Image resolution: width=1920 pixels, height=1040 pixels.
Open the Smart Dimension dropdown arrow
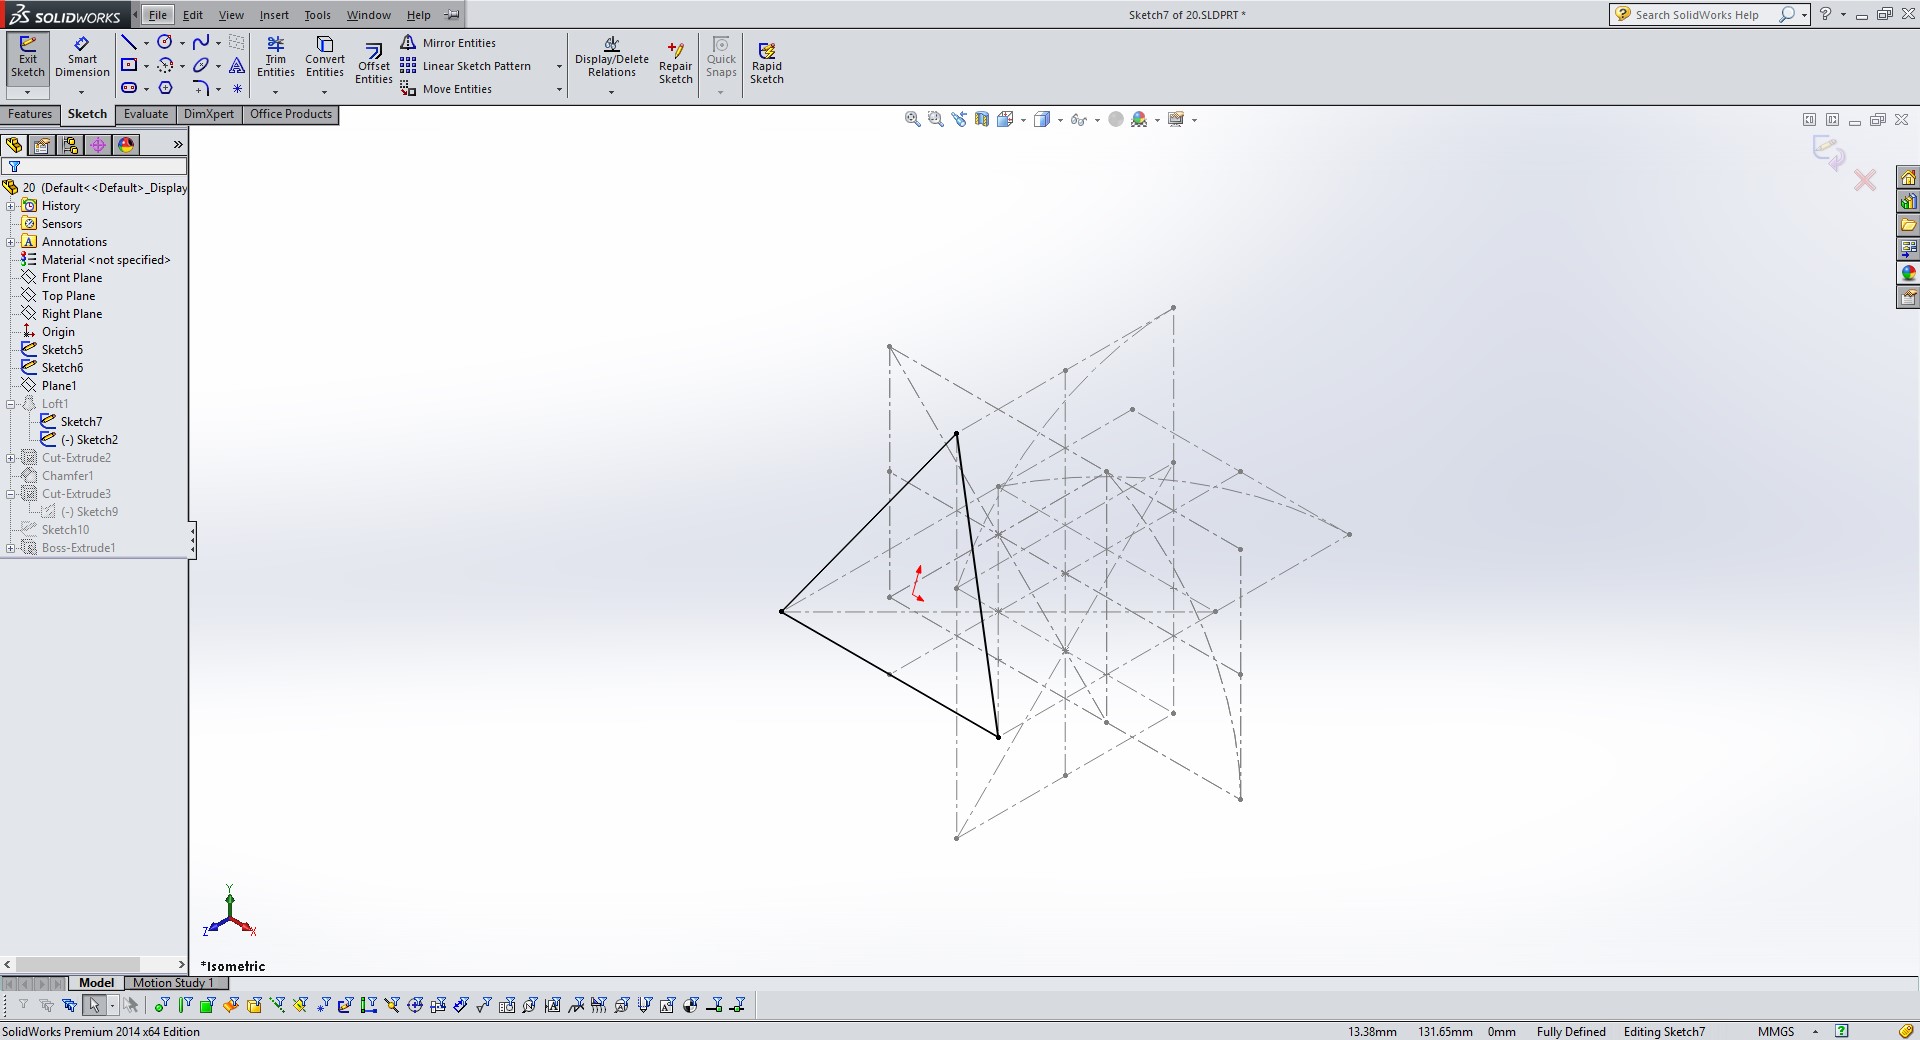82,92
